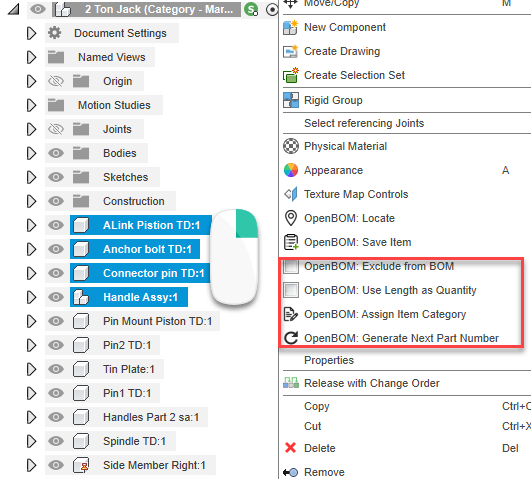Select the Tin Plate:1 label

[129, 369]
